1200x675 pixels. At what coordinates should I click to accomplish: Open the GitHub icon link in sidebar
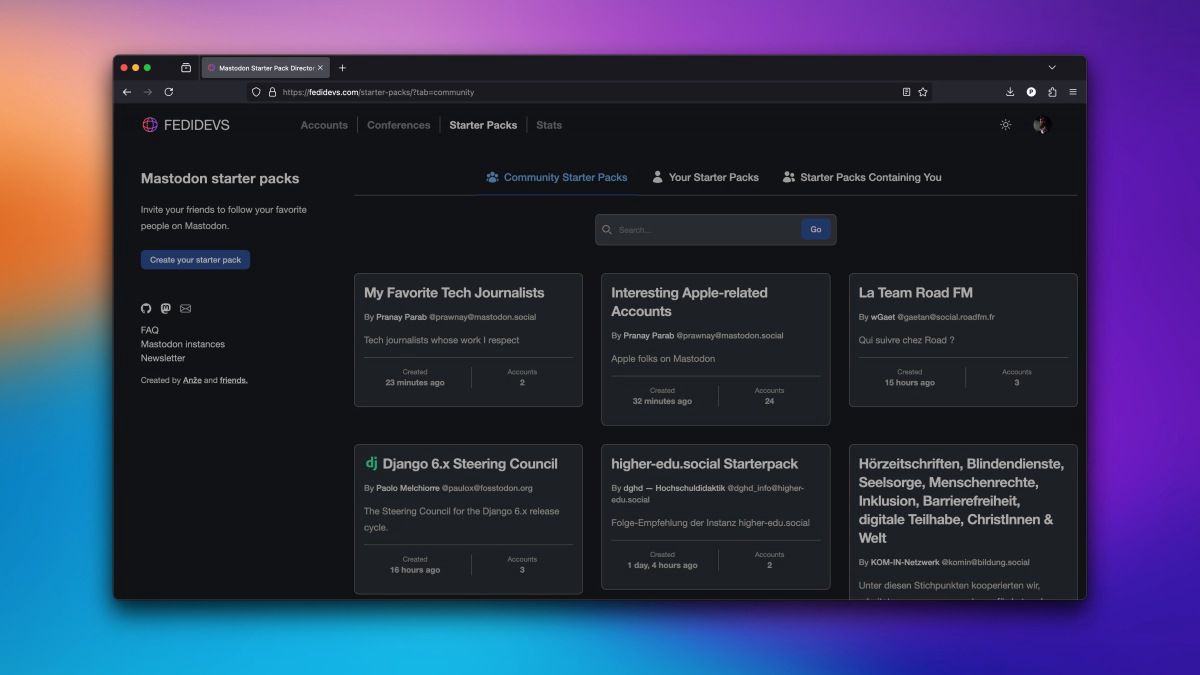point(146,309)
